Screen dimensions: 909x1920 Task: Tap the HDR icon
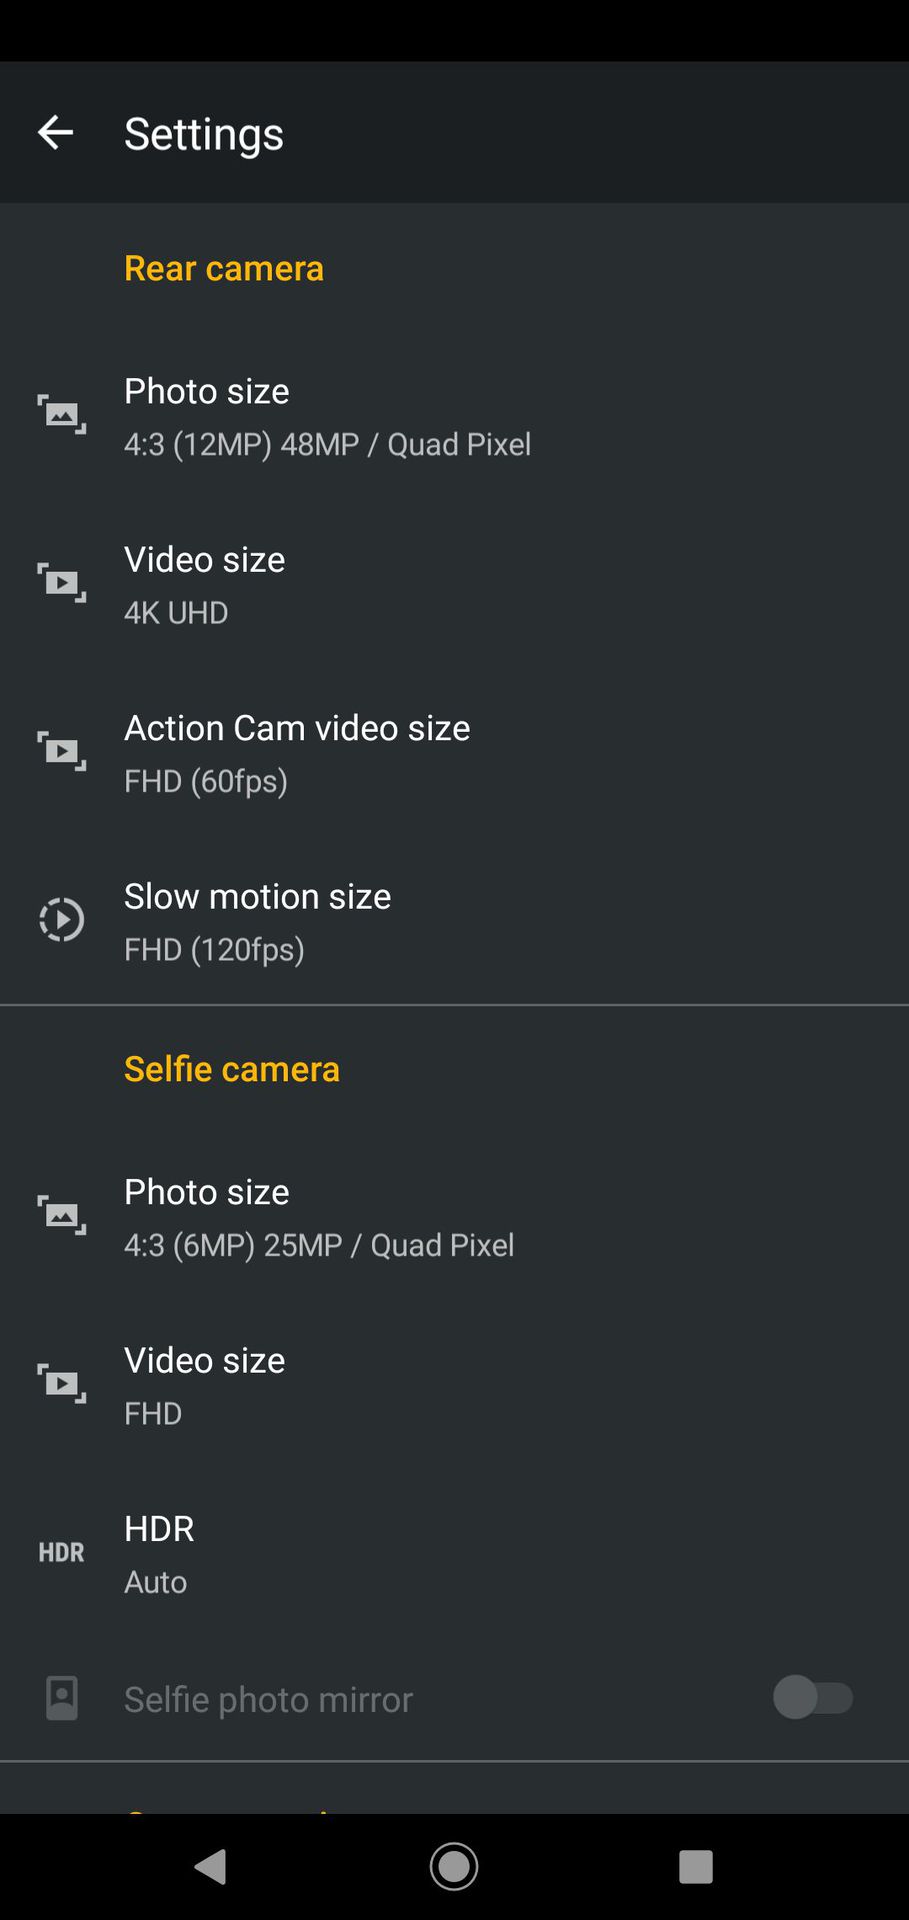point(62,1552)
